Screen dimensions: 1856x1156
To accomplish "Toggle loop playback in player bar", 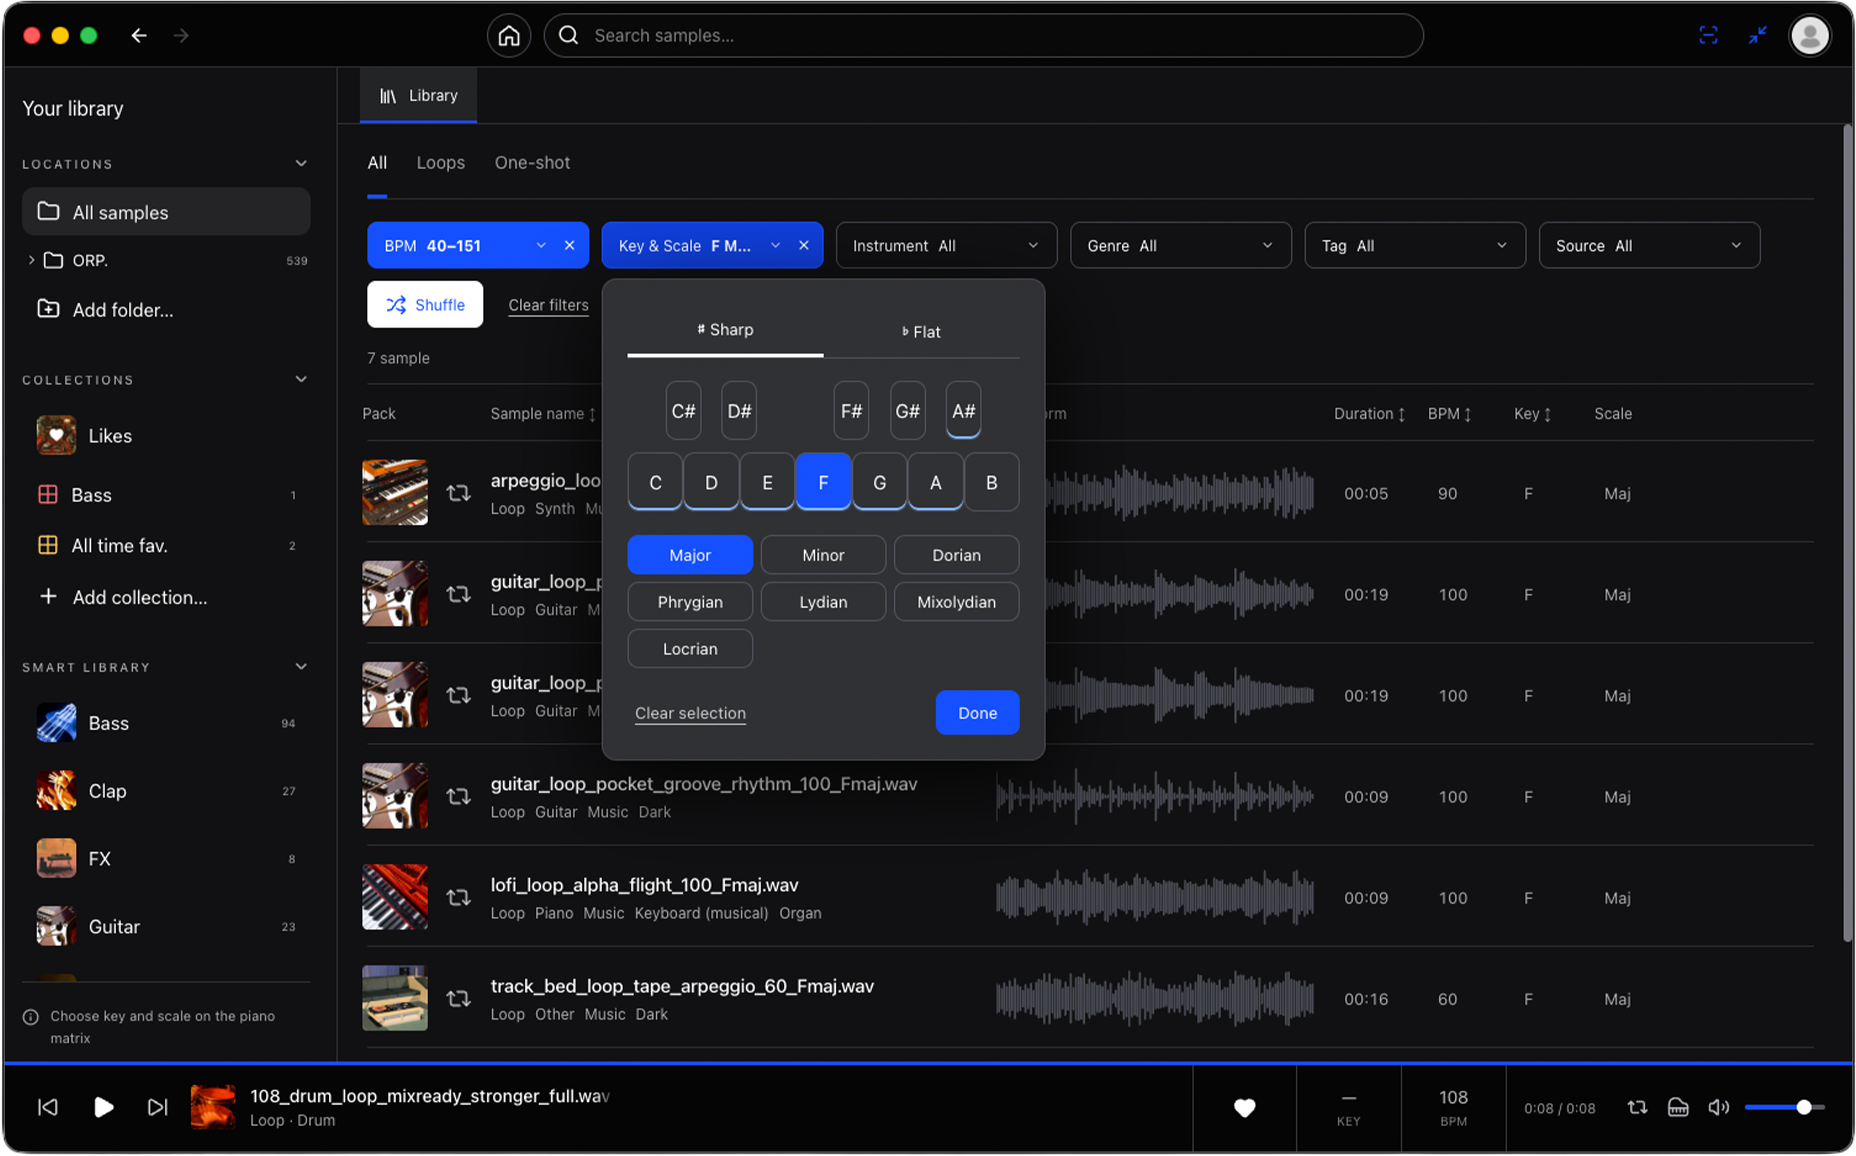I will tap(1637, 1107).
